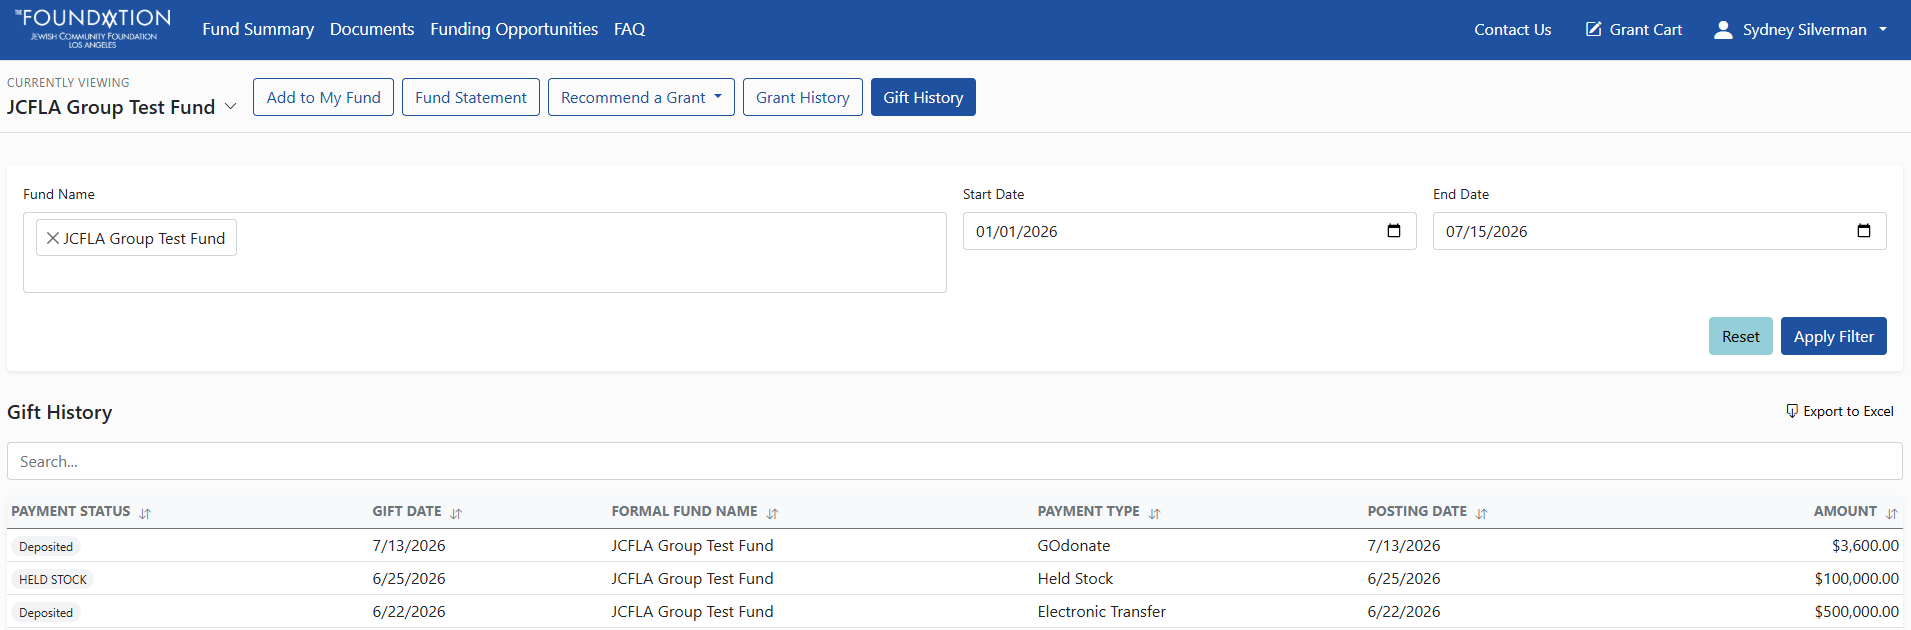Viewport: 1911px width, 630px height.
Task: Click the $500,000.00 amount cell
Action: [1857, 611]
